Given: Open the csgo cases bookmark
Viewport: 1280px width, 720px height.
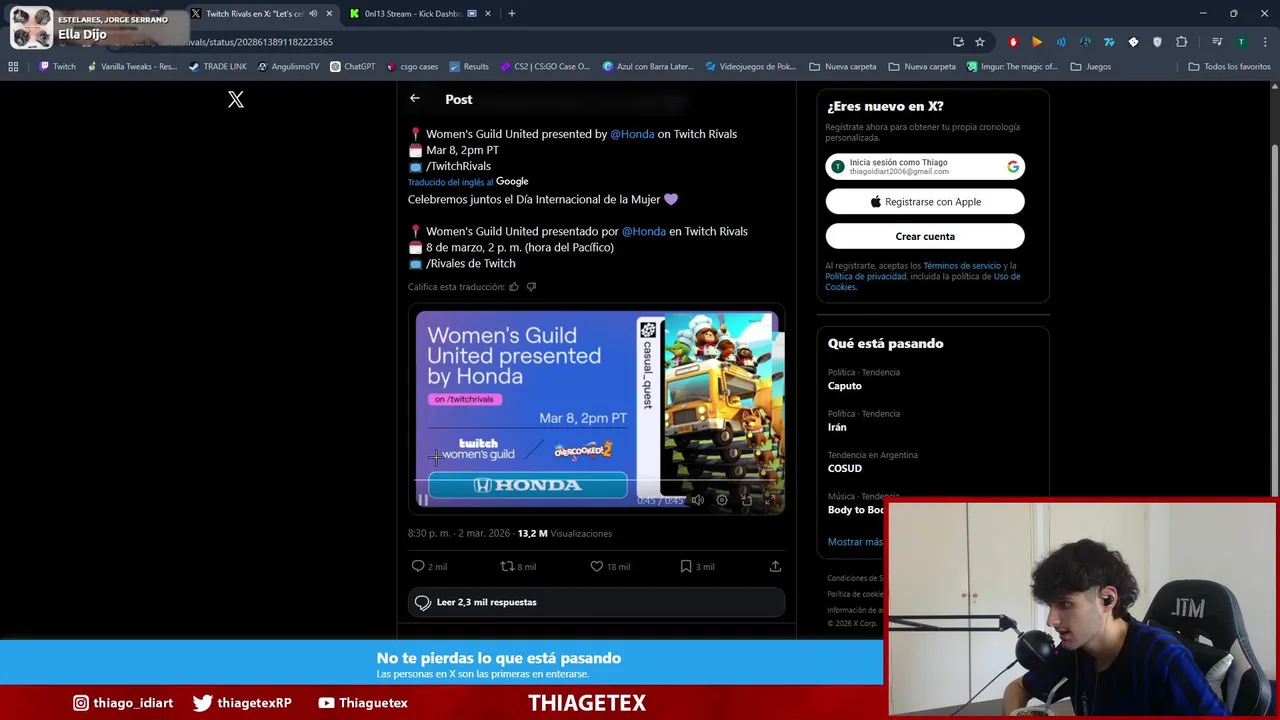Looking at the screenshot, I should tap(412, 67).
